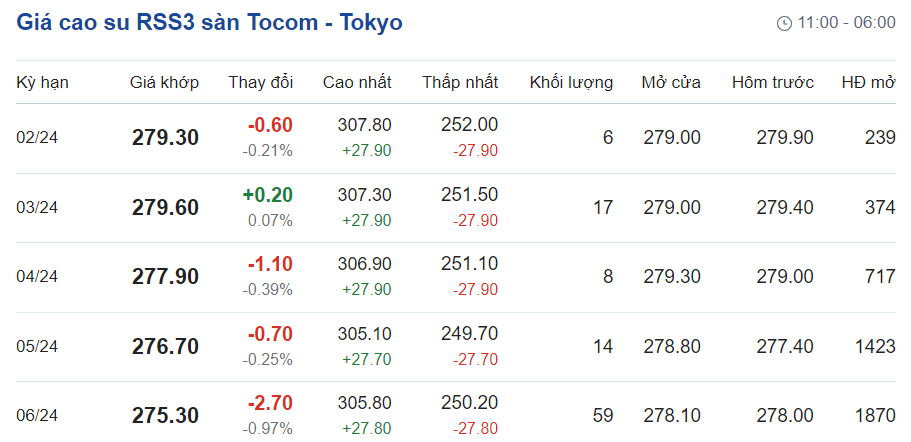Viewport: 911px width, 442px height.
Task: Click the Thay đổi column header
Action: (260, 82)
